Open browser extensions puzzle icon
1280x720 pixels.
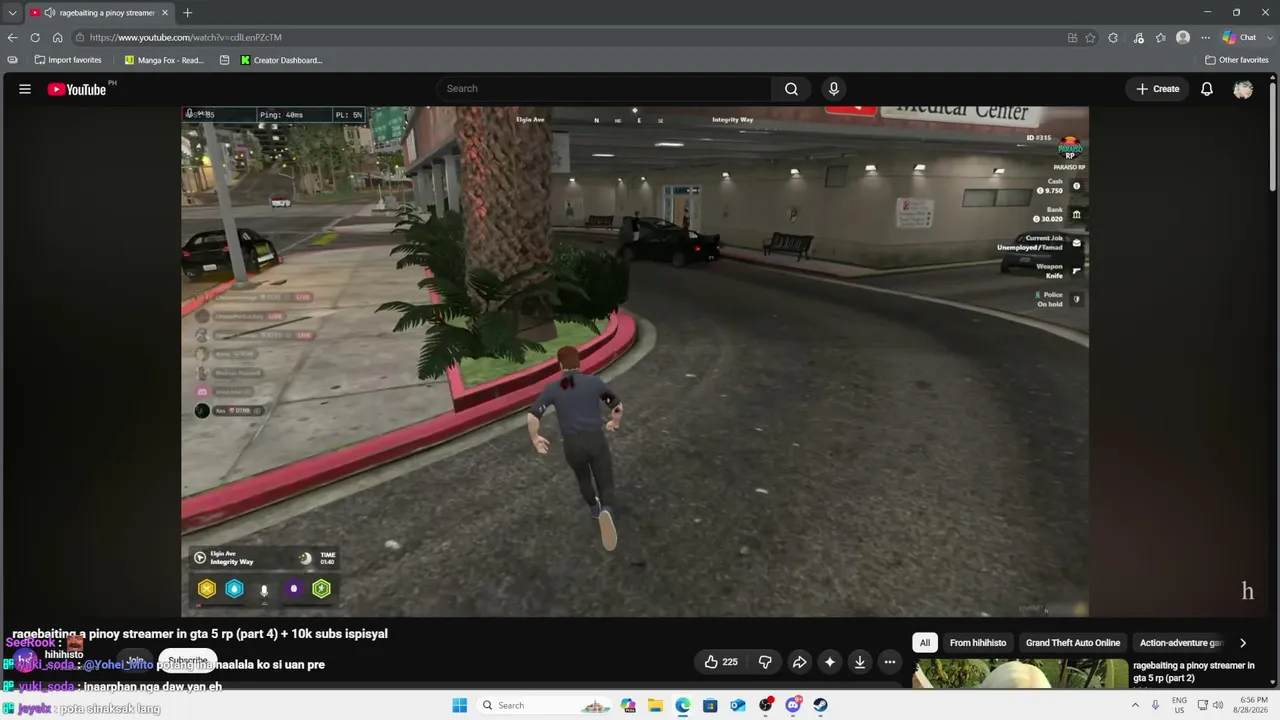pos(1113,37)
